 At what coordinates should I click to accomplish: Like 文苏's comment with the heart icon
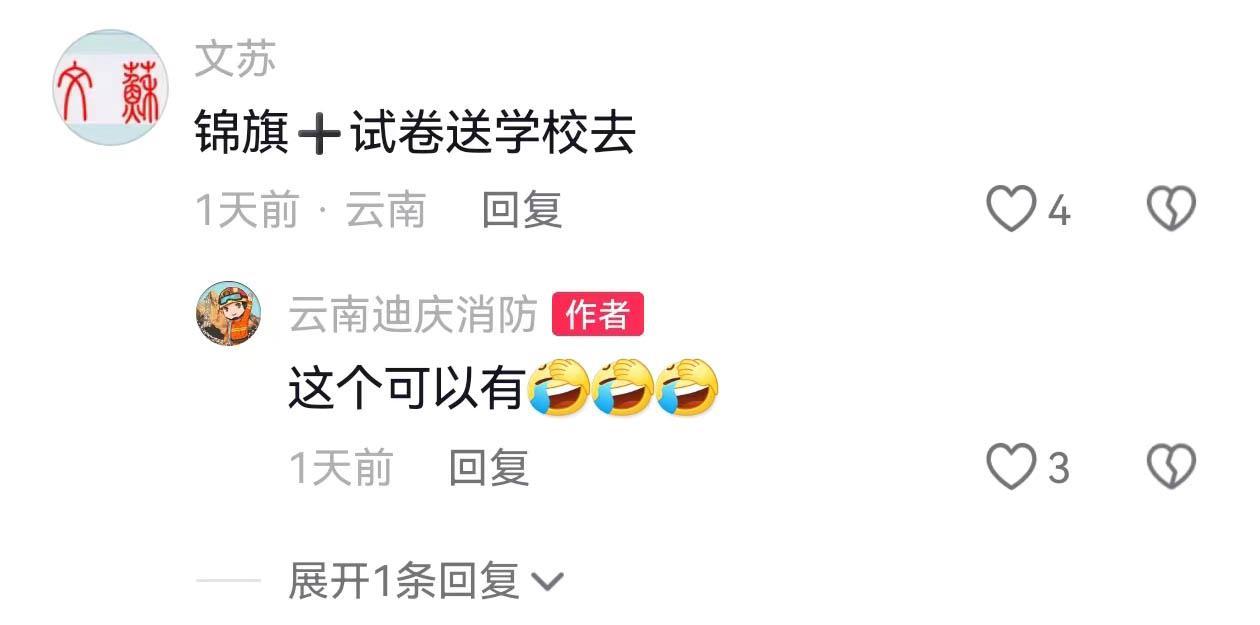[x=1011, y=210]
